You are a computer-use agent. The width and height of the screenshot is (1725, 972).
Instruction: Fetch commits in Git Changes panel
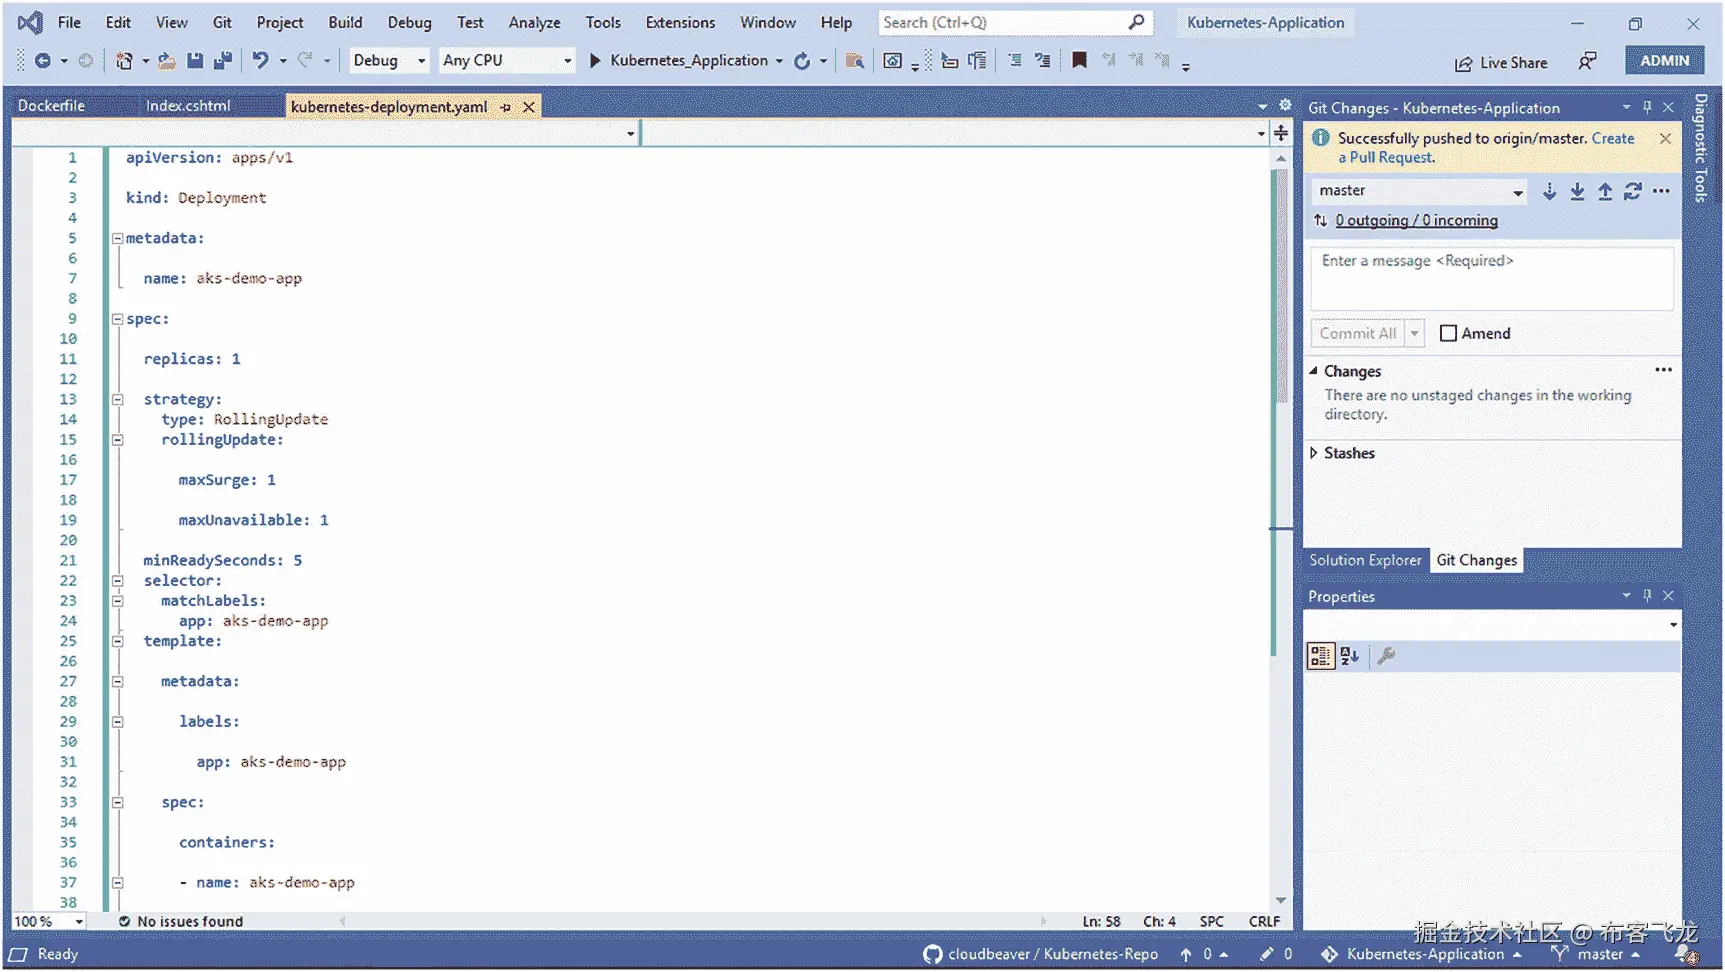click(x=1549, y=191)
